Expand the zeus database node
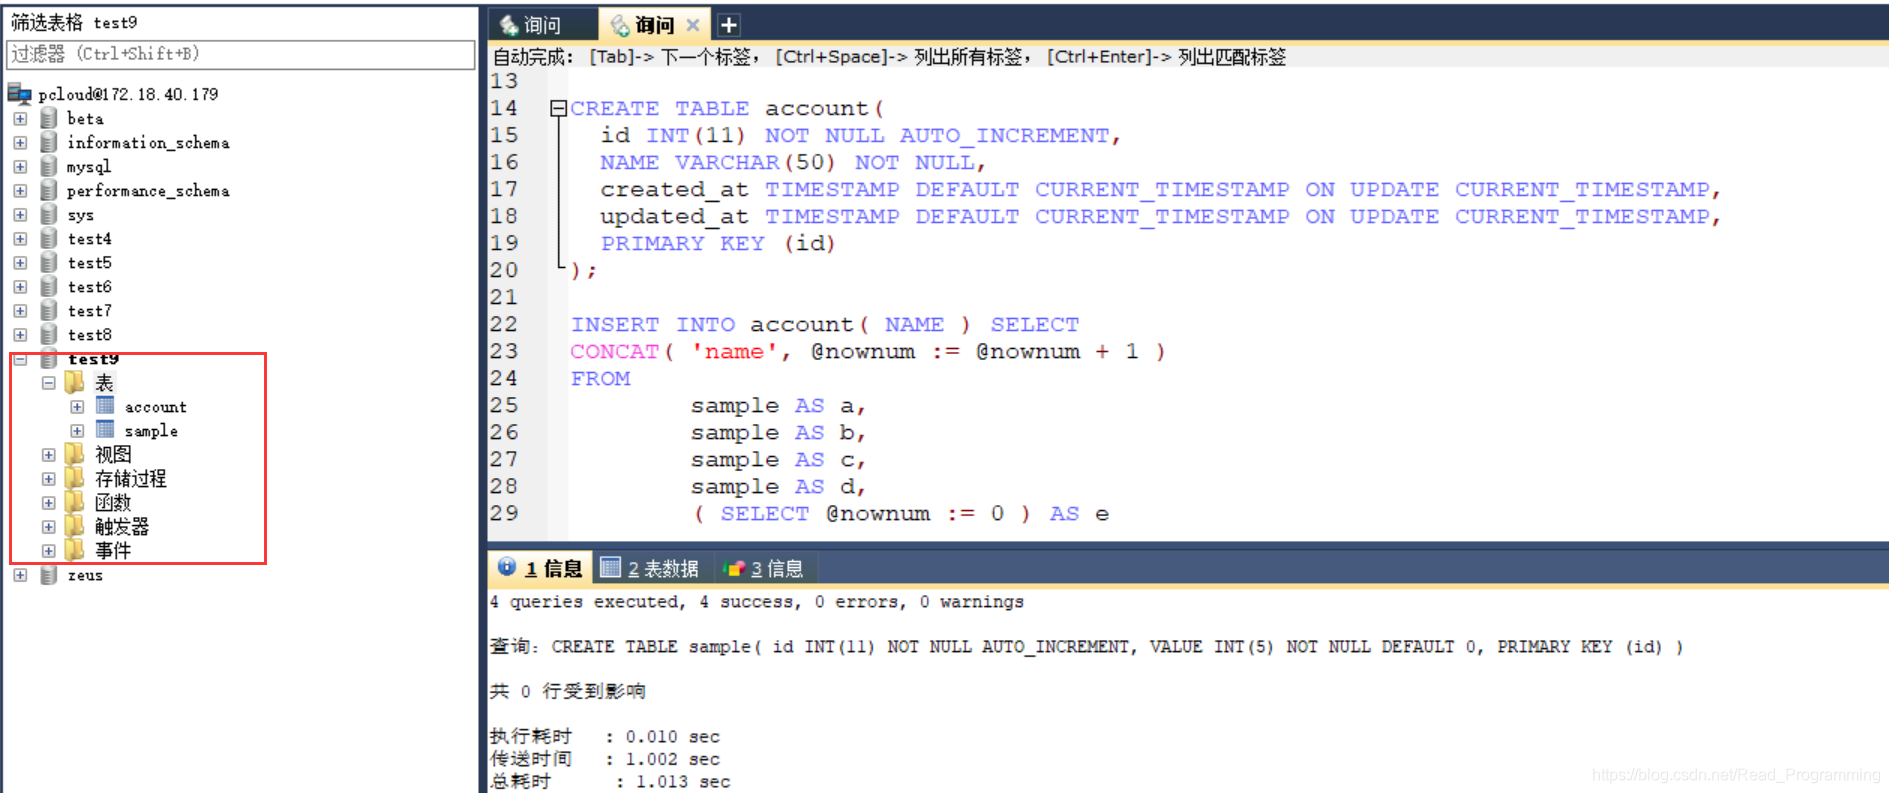This screenshot has width=1889, height=793. pyautogui.click(x=20, y=575)
